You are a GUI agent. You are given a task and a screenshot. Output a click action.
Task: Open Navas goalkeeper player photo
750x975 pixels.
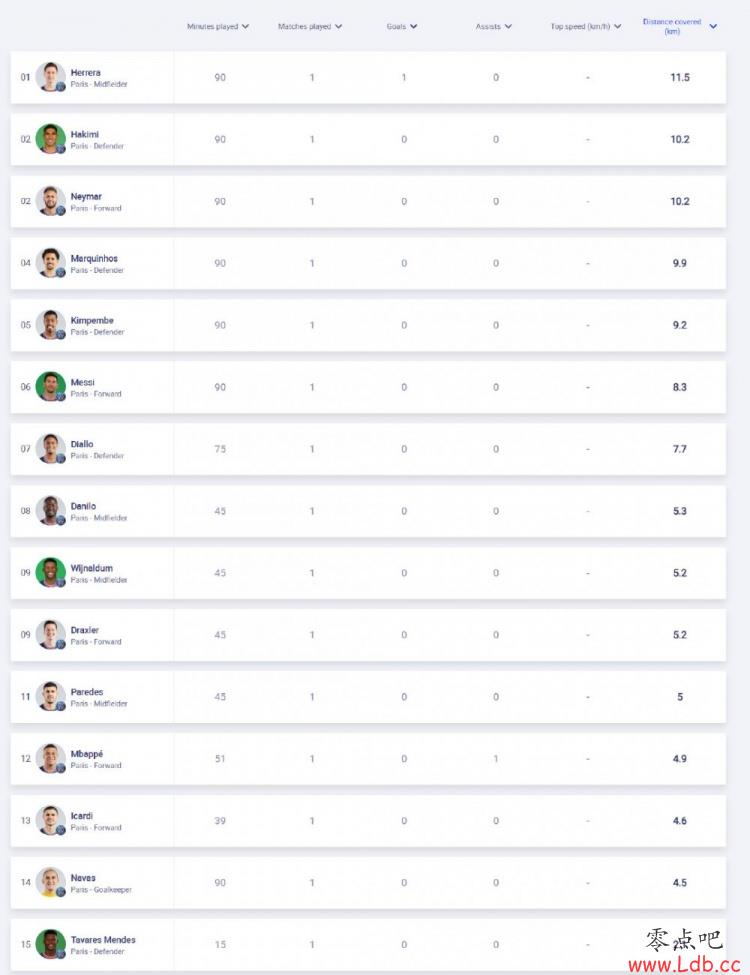pos(50,882)
